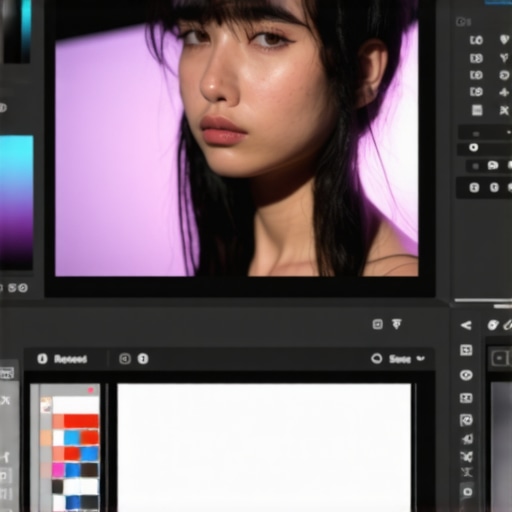Click the pink dot atop the swatch palette
512x512 pixels.
click(91, 390)
